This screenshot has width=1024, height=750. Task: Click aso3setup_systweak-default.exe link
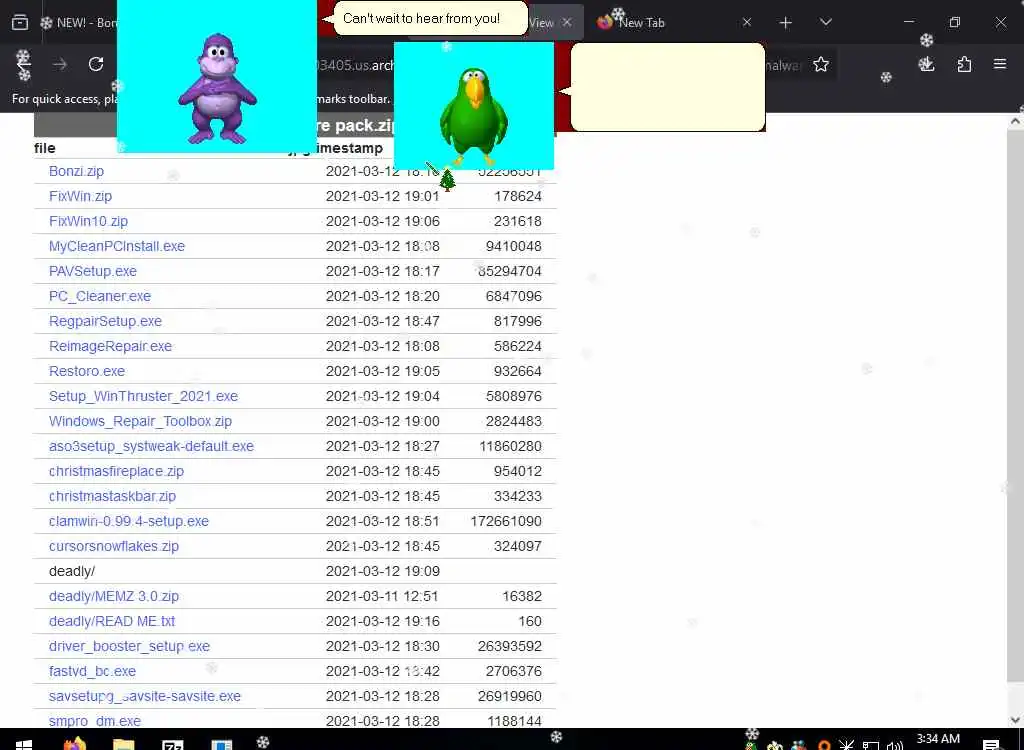pos(152,446)
